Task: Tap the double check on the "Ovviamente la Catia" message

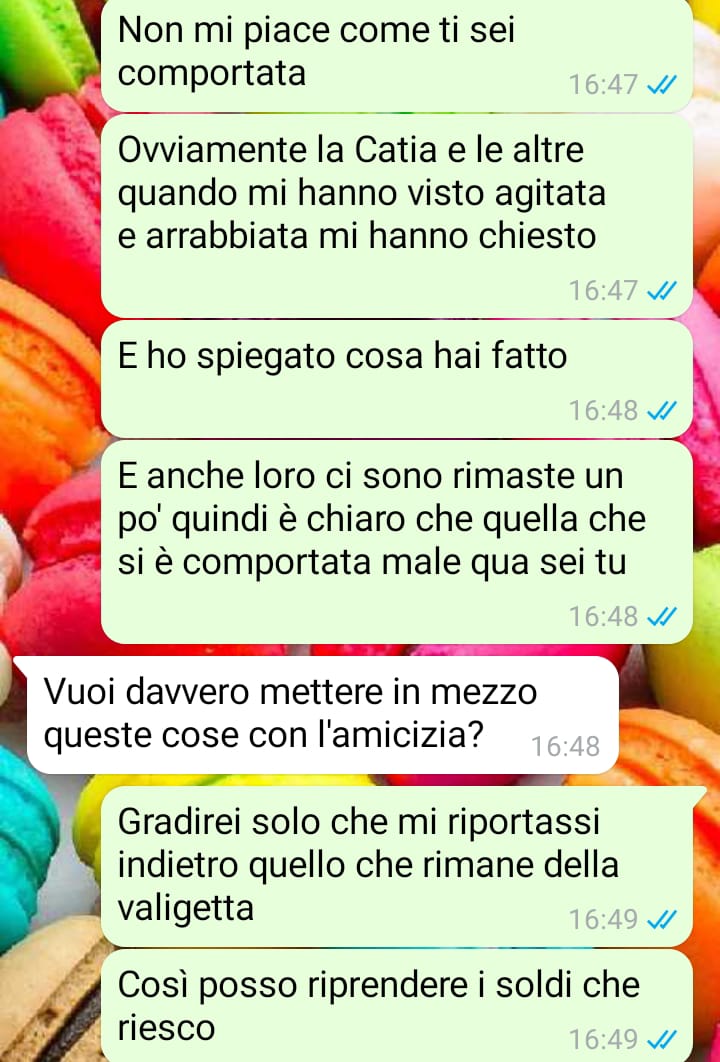Action: (661, 291)
